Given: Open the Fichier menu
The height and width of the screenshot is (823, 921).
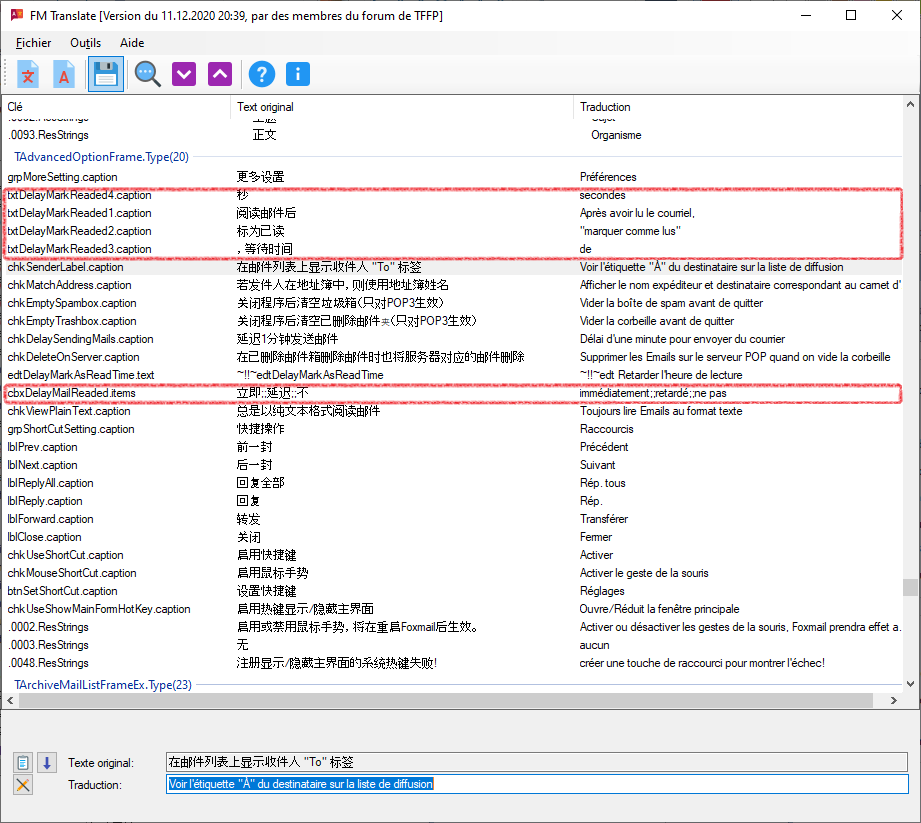Looking at the screenshot, I should tap(34, 43).
